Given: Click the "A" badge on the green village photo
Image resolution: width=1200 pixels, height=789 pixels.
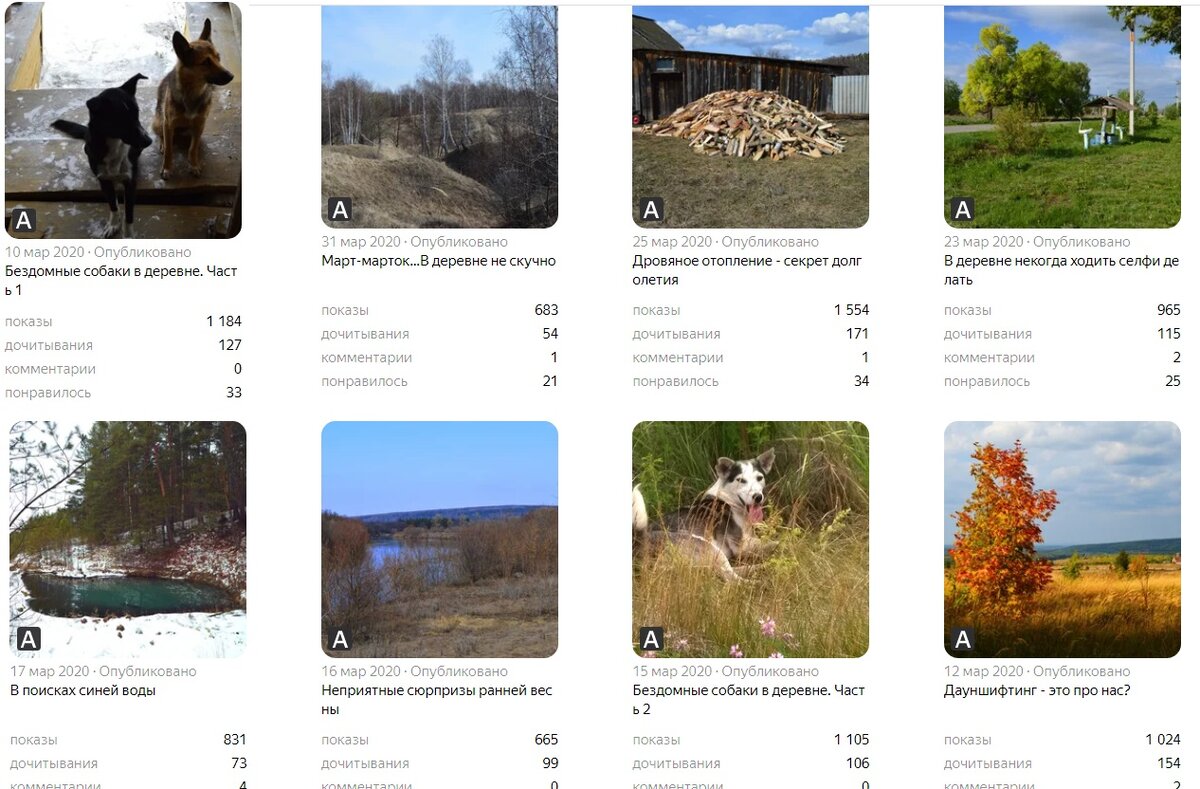Looking at the screenshot, I should (963, 210).
